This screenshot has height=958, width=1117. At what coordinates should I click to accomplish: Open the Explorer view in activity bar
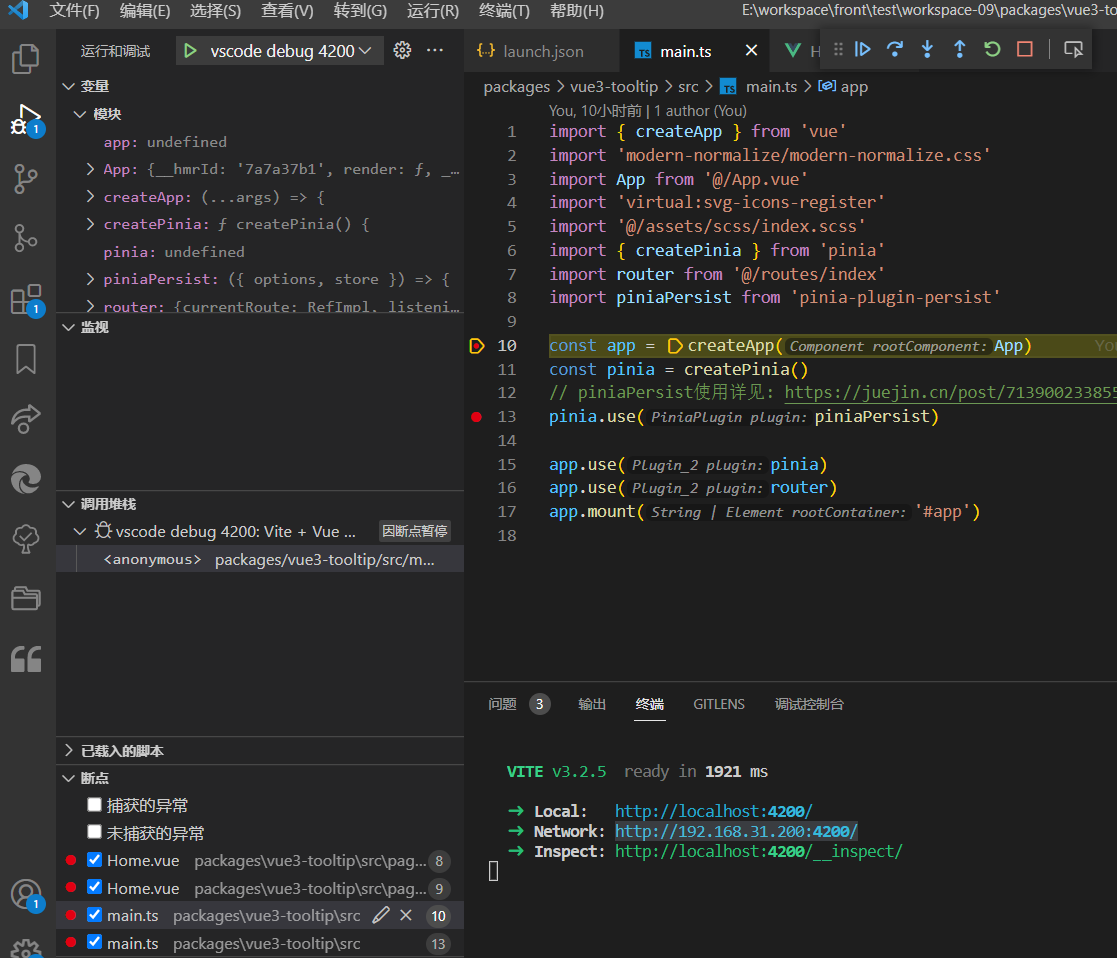(25, 59)
